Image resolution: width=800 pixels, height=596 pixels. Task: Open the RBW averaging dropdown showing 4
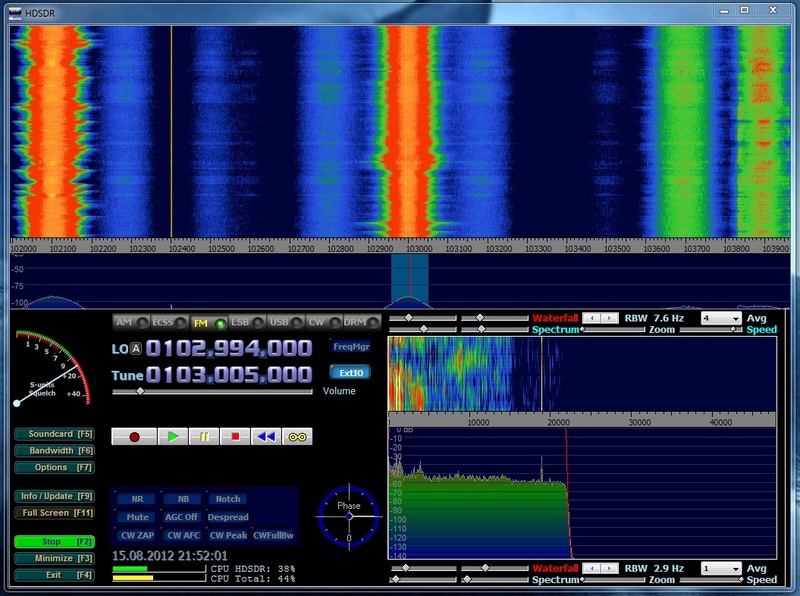pyautogui.click(x=722, y=317)
